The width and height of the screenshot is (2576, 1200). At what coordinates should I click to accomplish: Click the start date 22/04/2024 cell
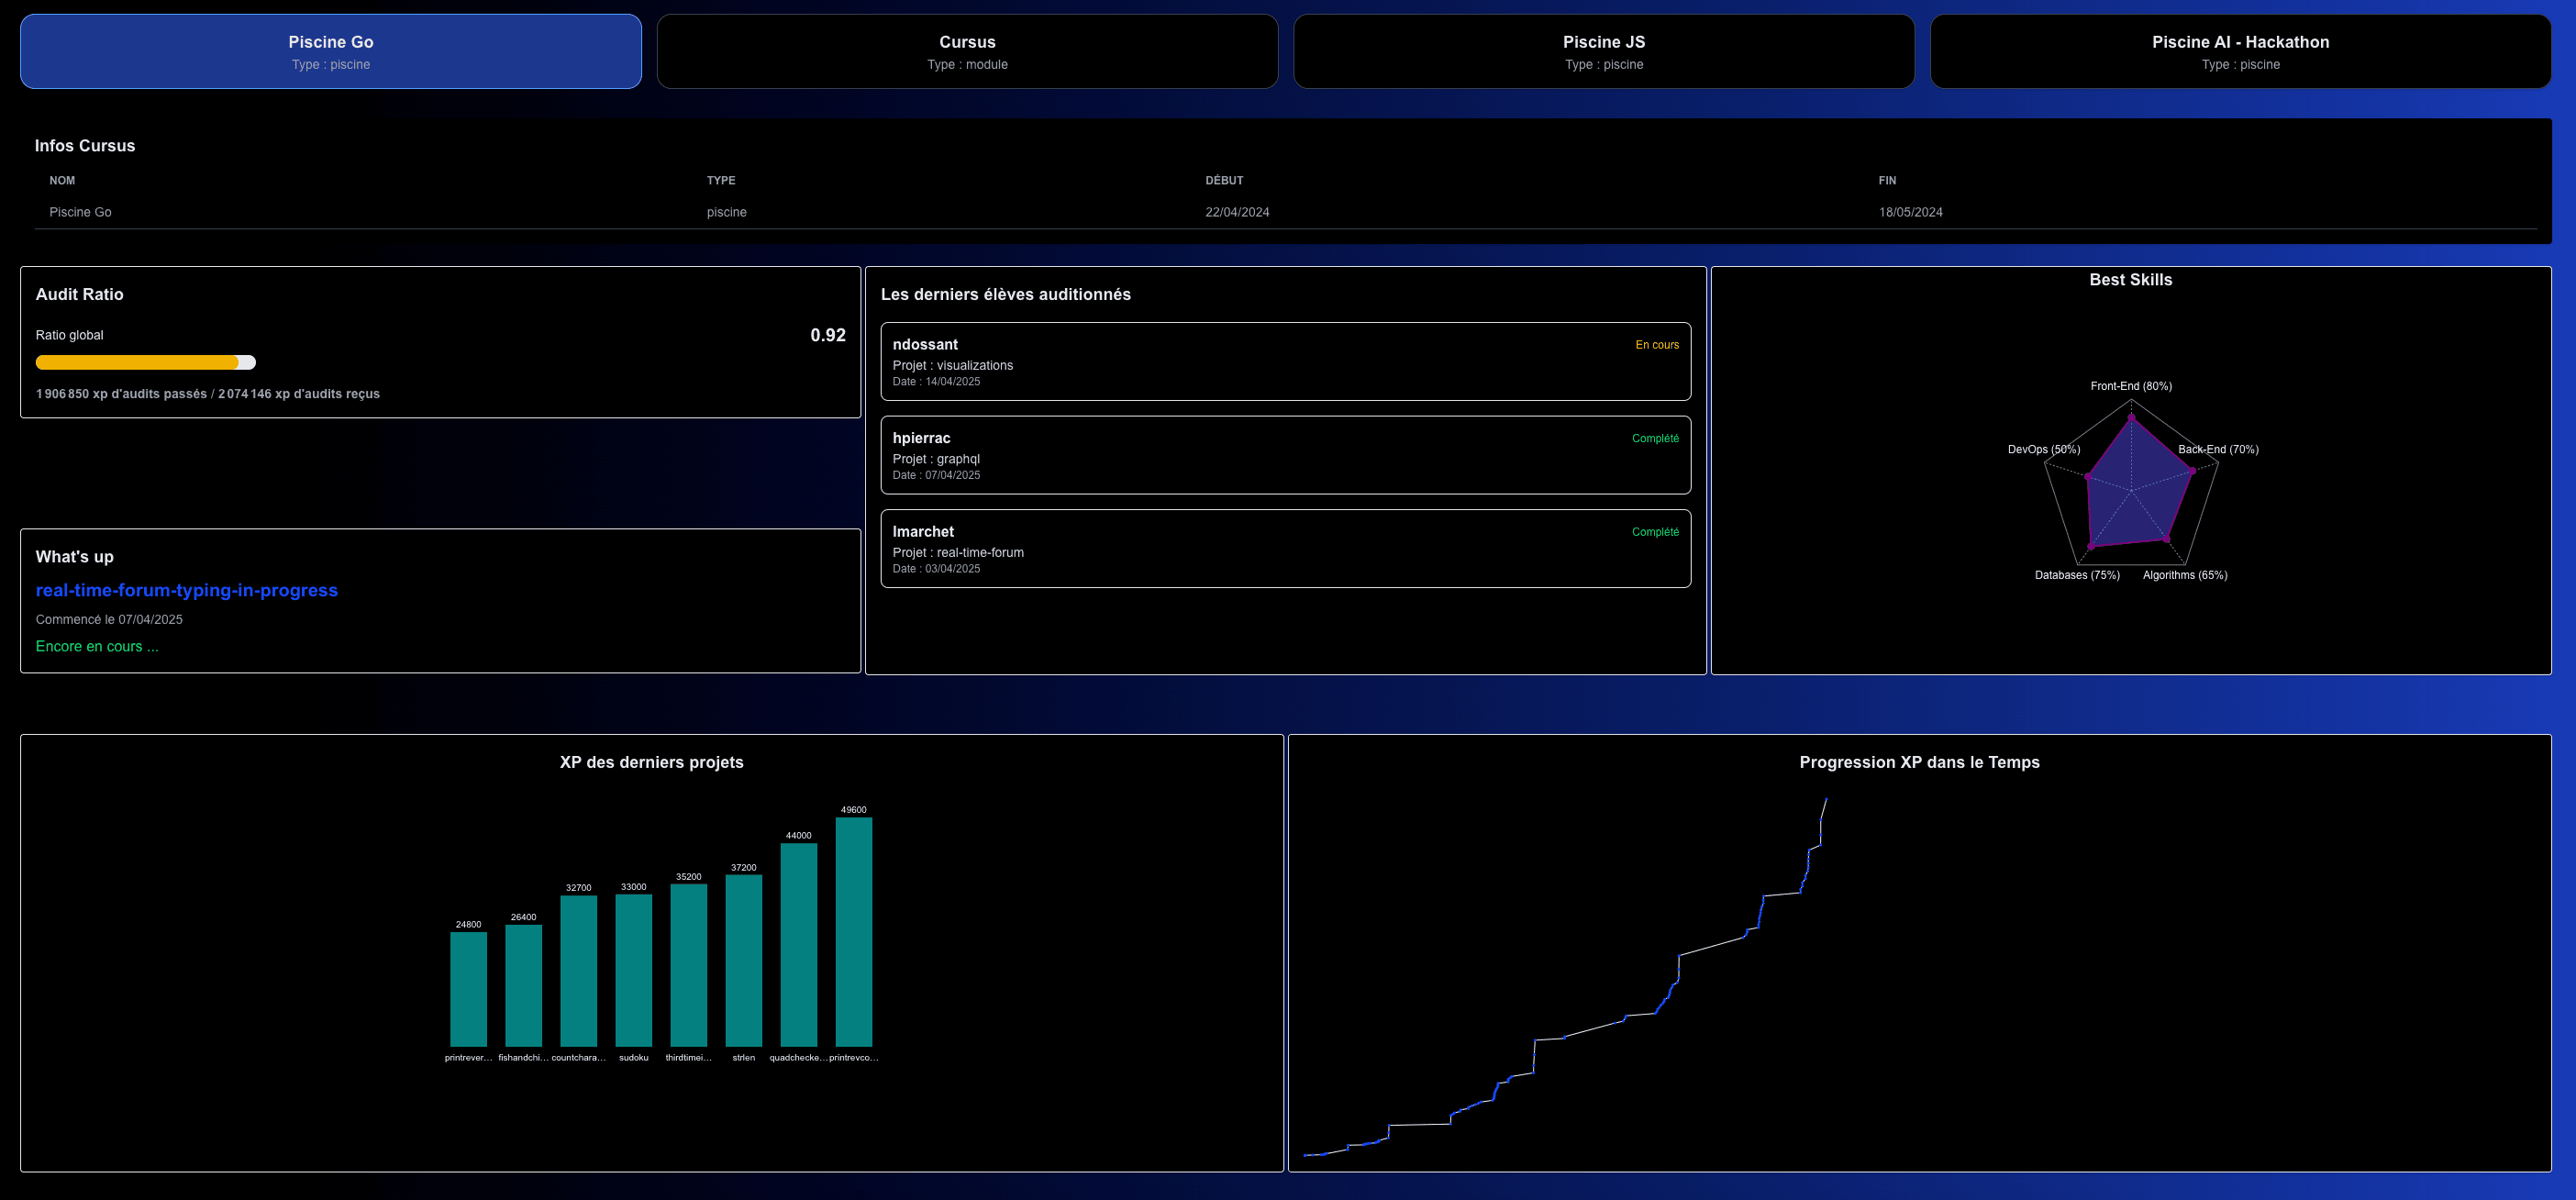(x=1237, y=212)
